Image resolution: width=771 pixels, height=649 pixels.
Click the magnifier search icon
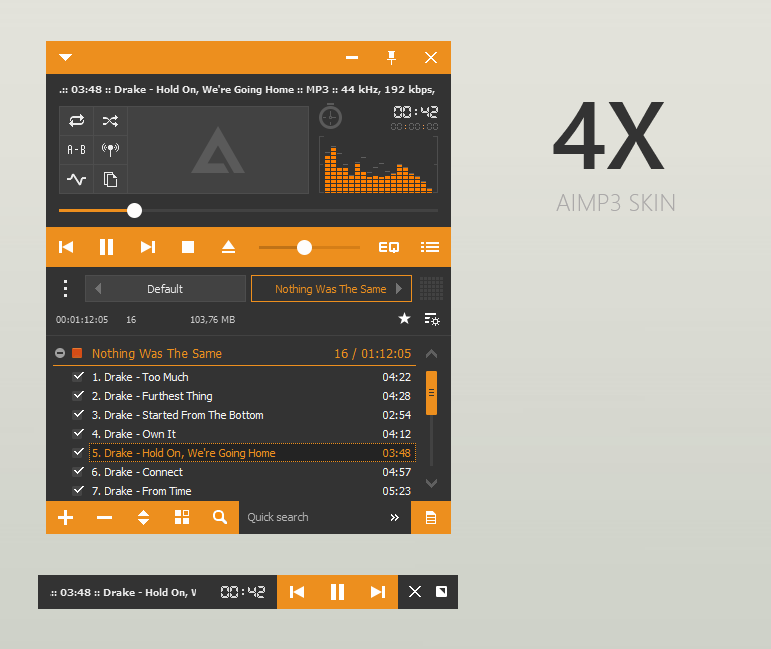pos(220,517)
